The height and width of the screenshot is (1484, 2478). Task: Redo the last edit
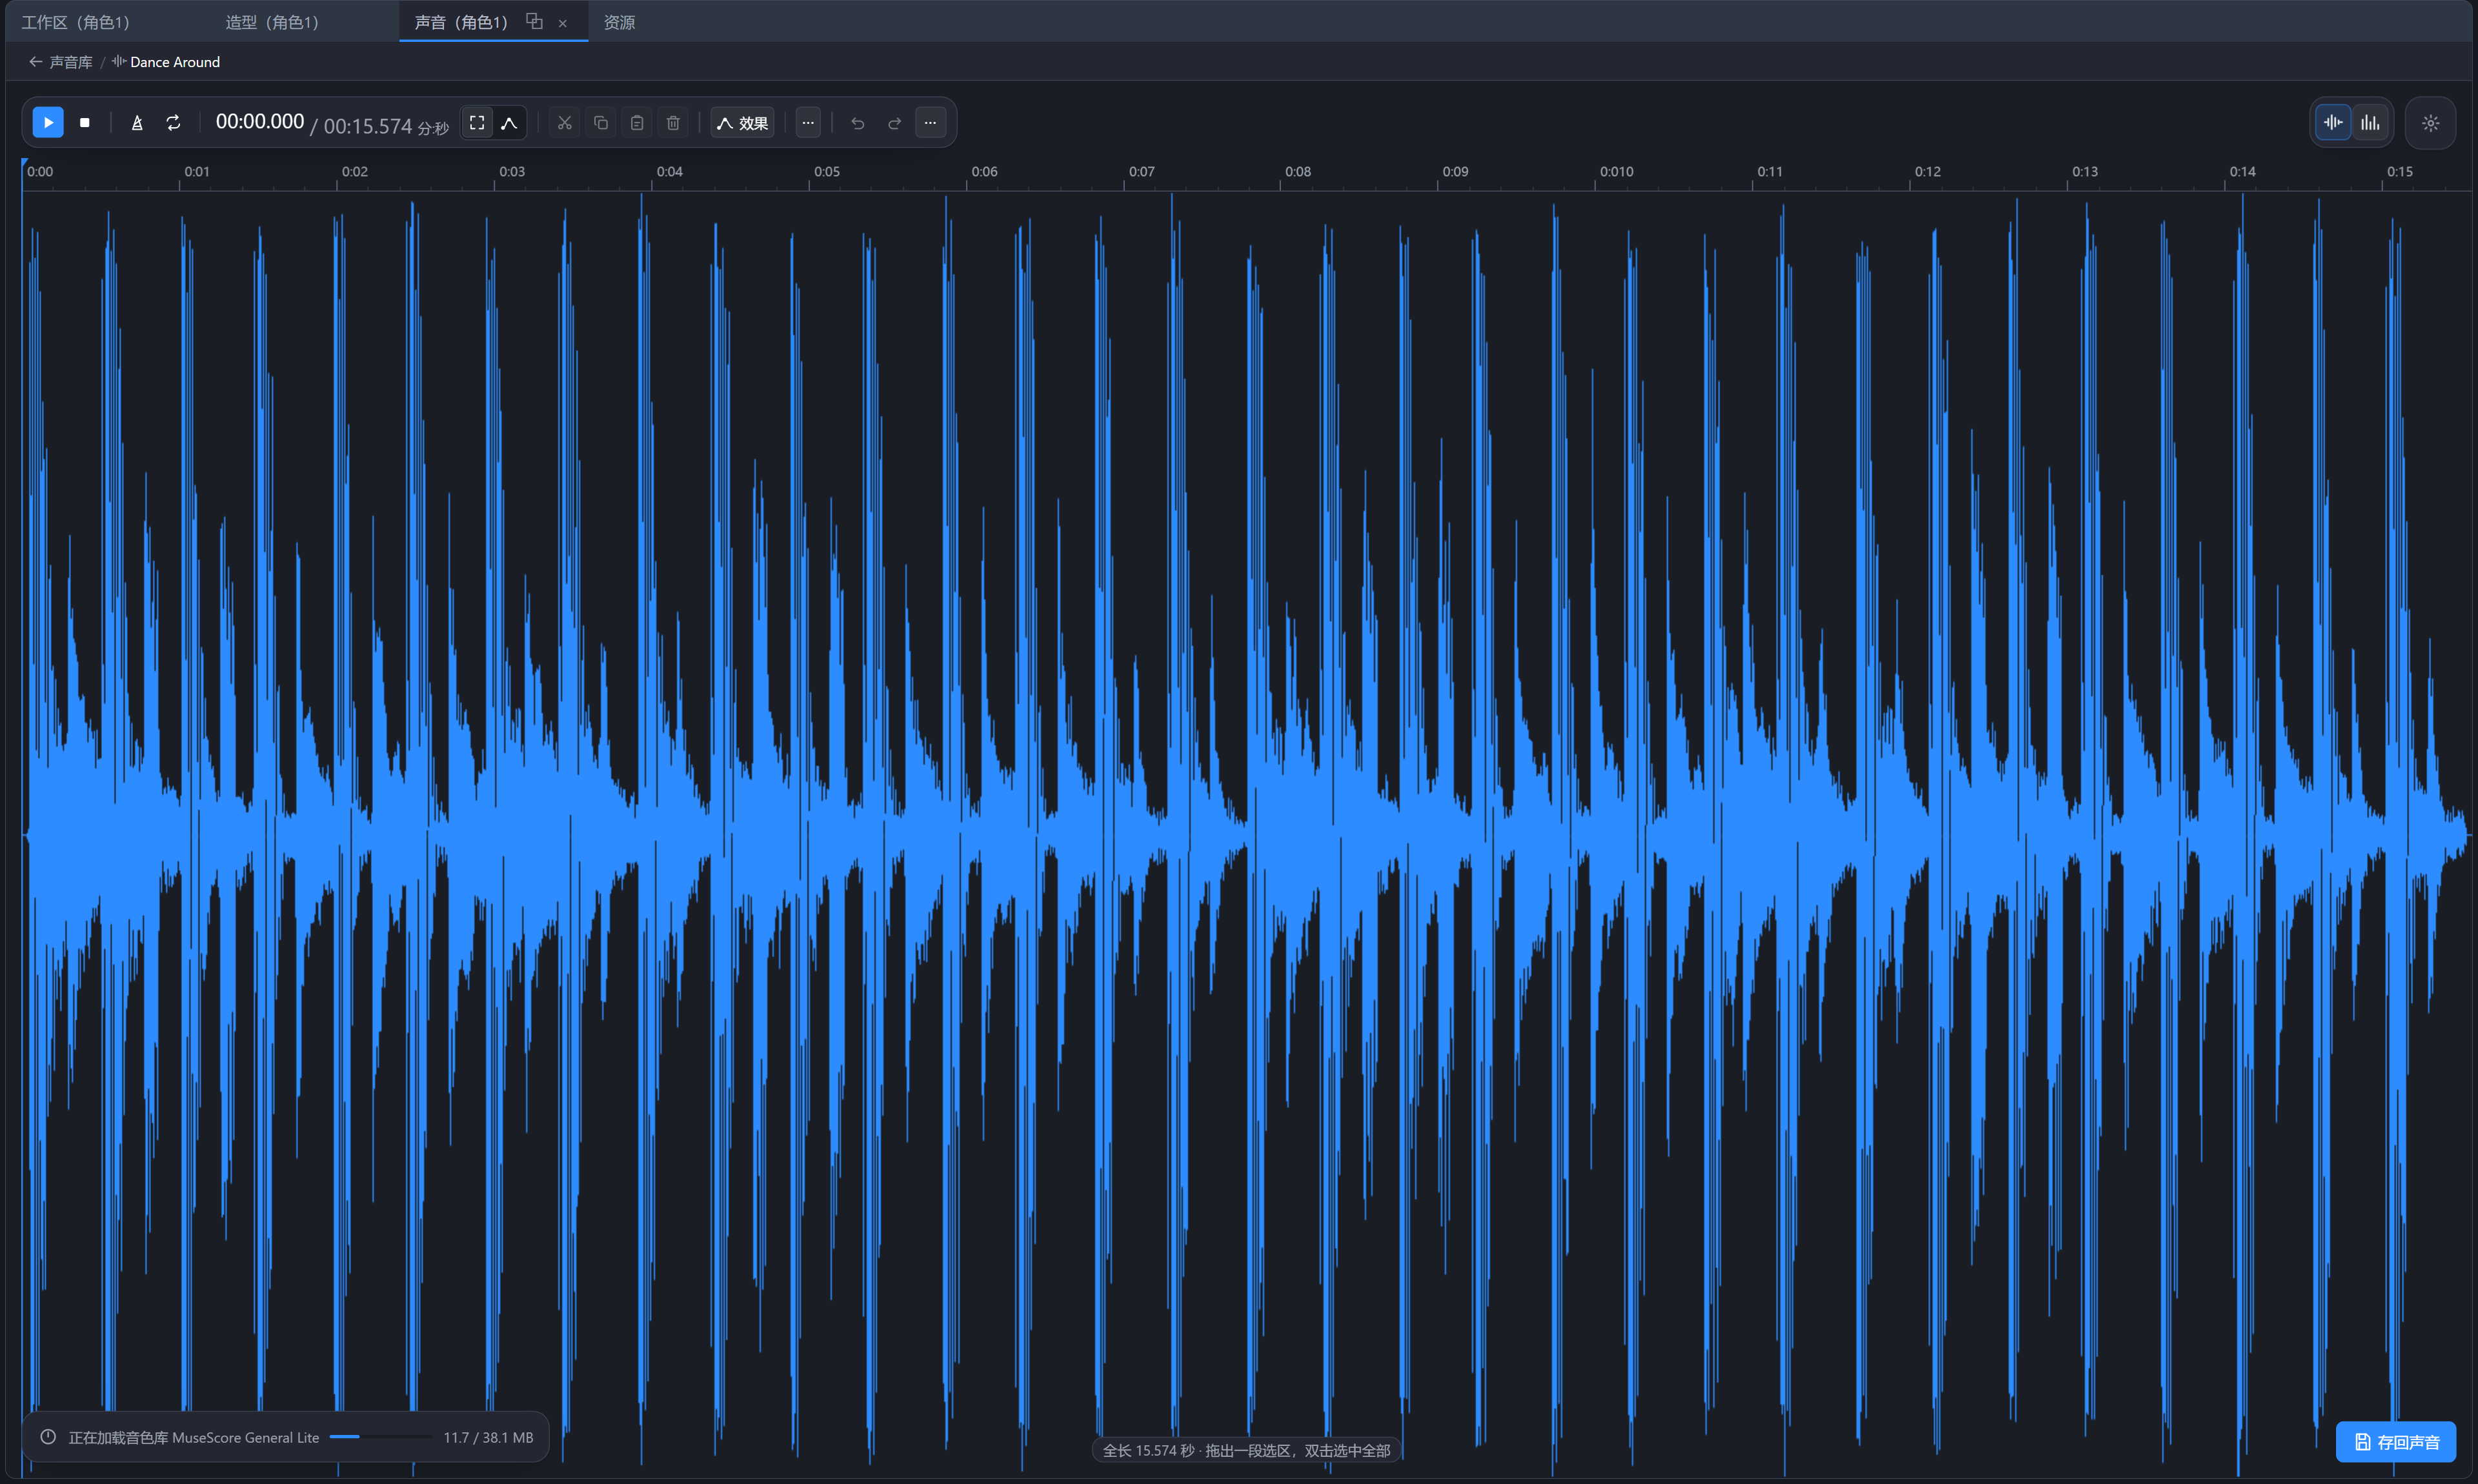click(x=895, y=123)
